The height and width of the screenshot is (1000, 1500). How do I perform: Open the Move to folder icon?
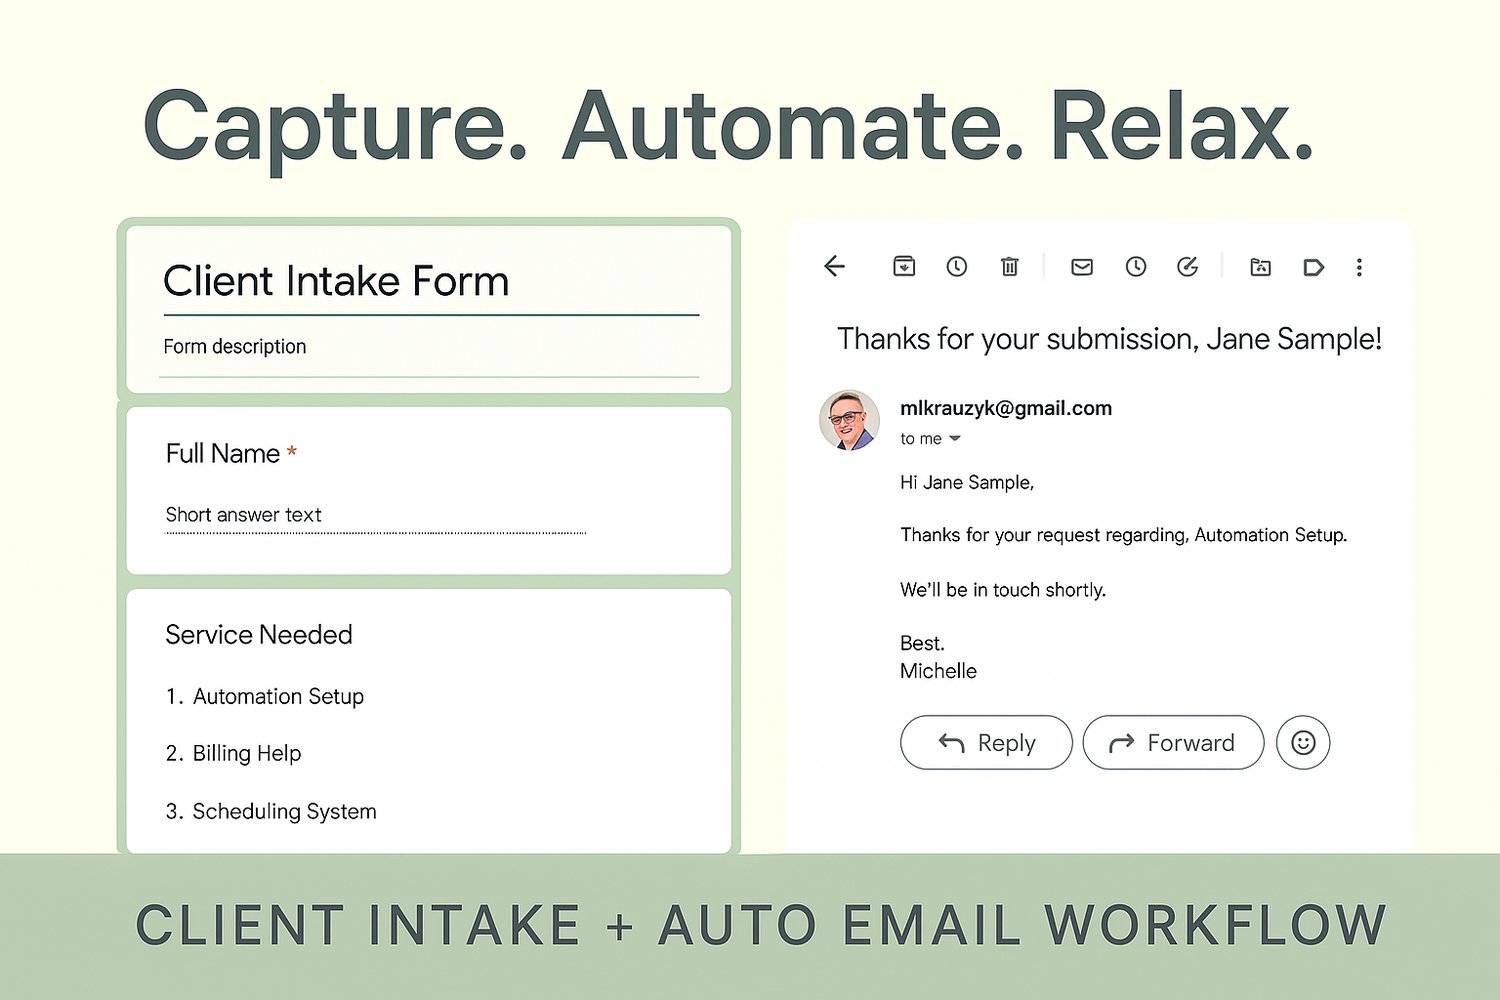(x=1261, y=267)
